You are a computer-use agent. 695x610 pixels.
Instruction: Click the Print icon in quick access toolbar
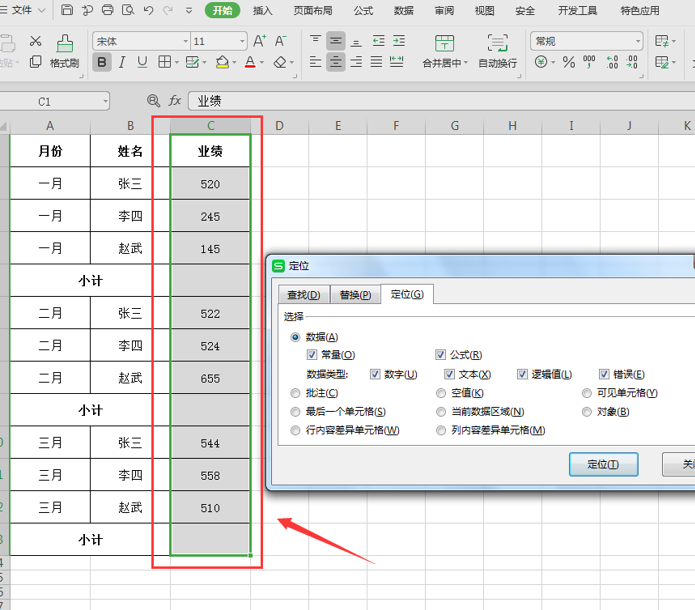(x=108, y=10)
